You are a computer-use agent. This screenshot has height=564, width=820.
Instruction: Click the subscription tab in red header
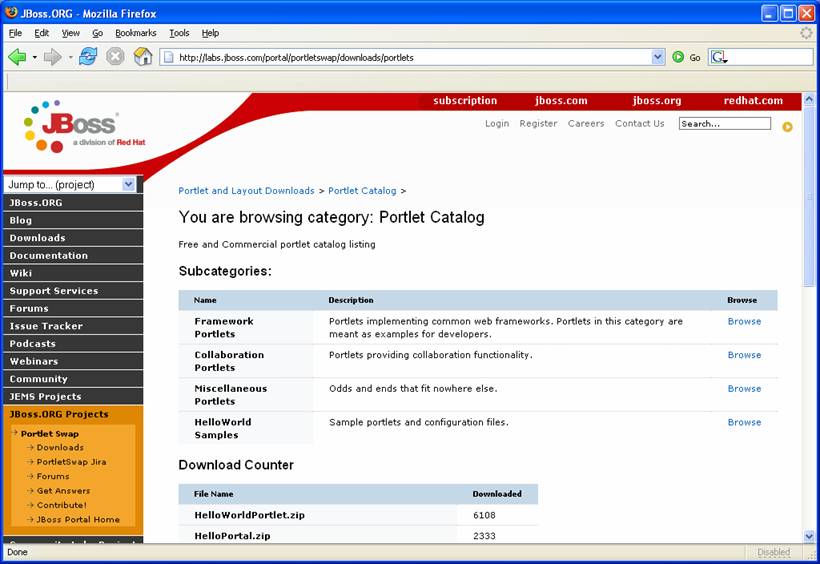pos(465,100)
